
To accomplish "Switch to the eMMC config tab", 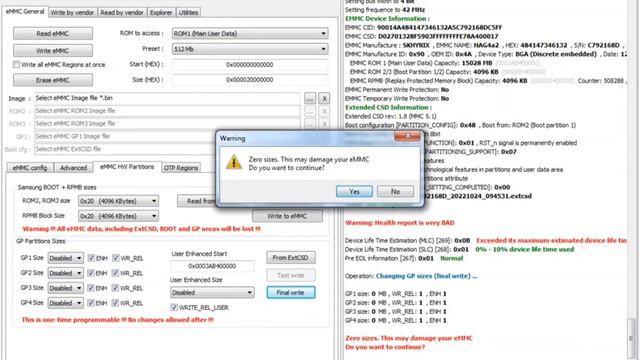I will pos(30,168).
